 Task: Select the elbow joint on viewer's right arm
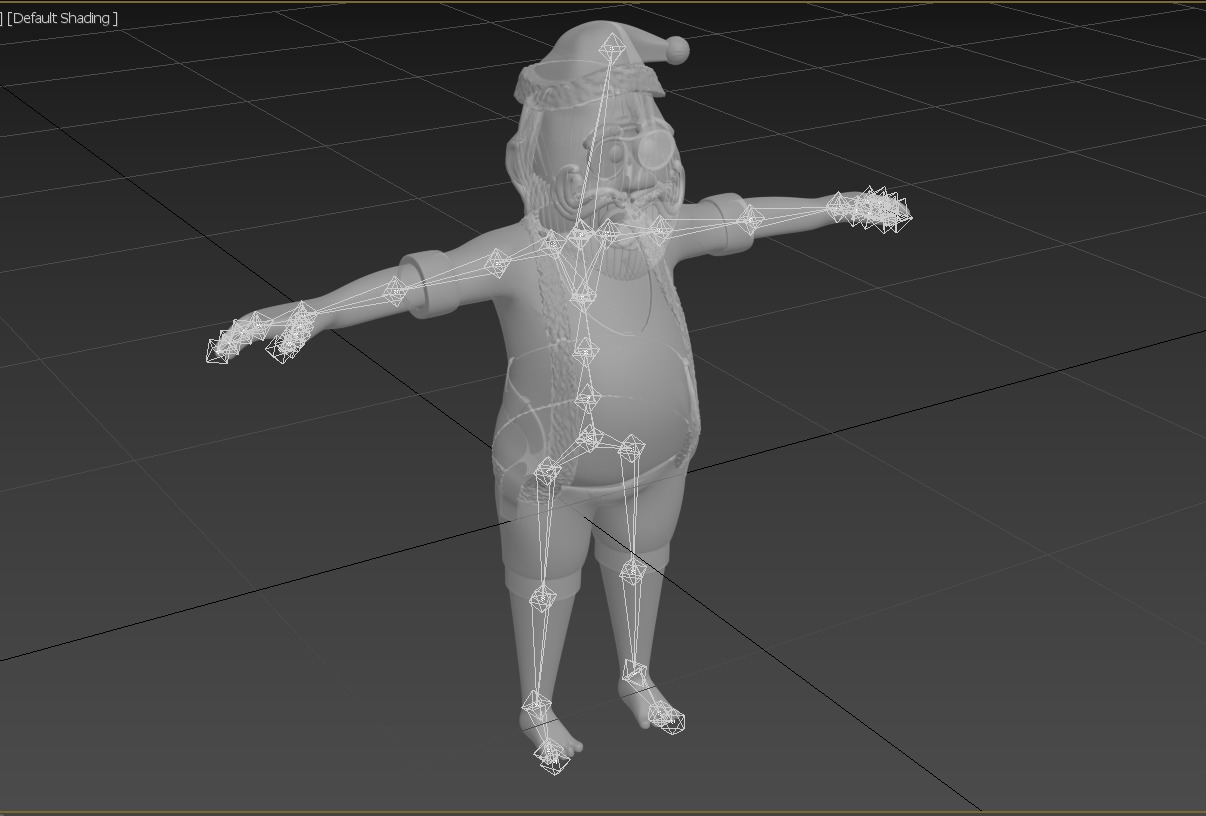pyautogui.click(x=750, y=220)
